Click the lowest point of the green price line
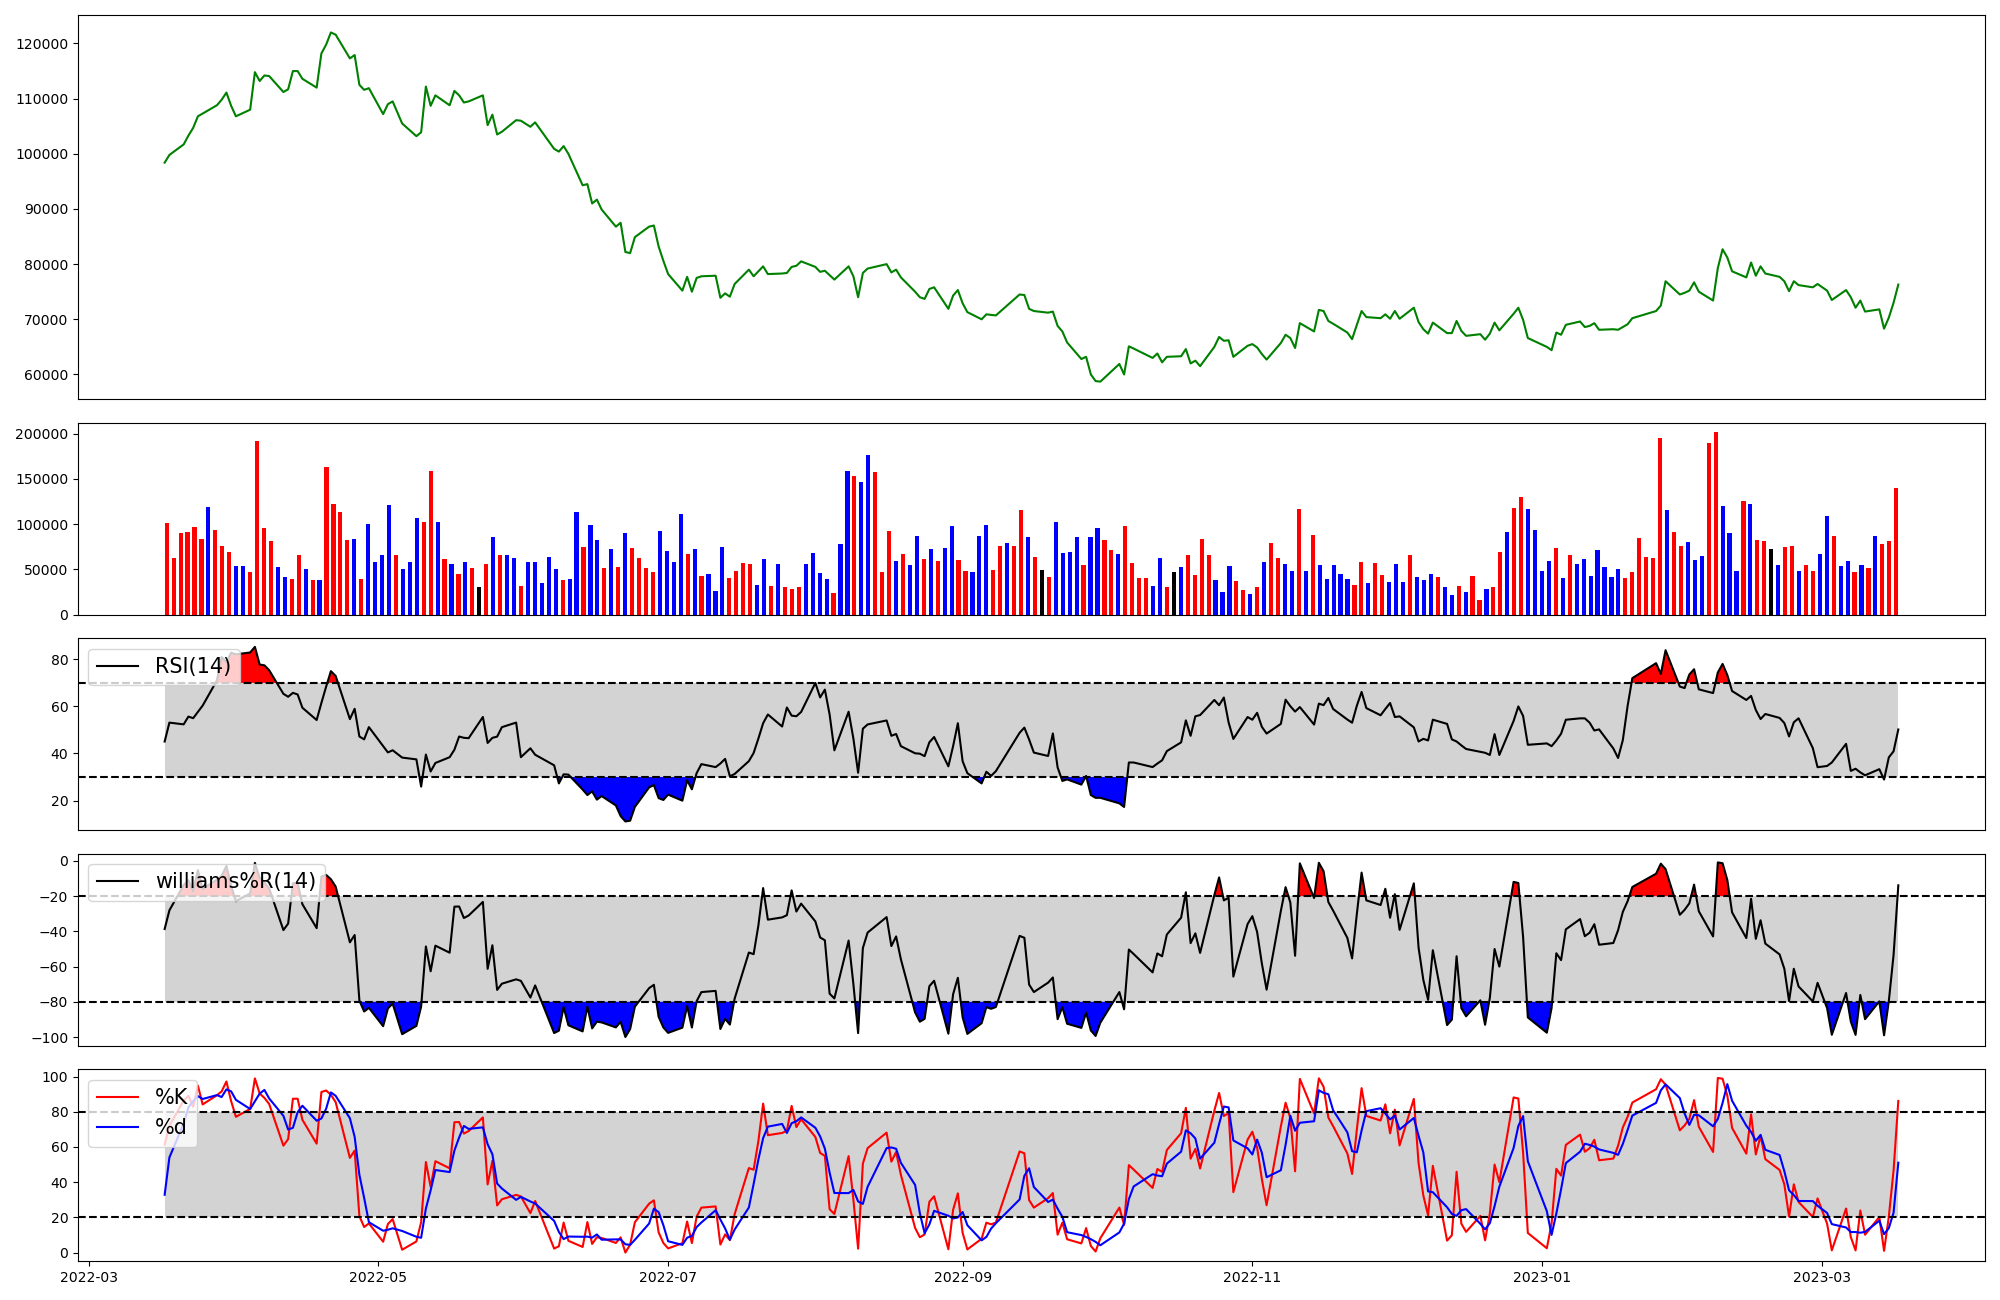The image size is (2000, 1300). point(1099,381)
